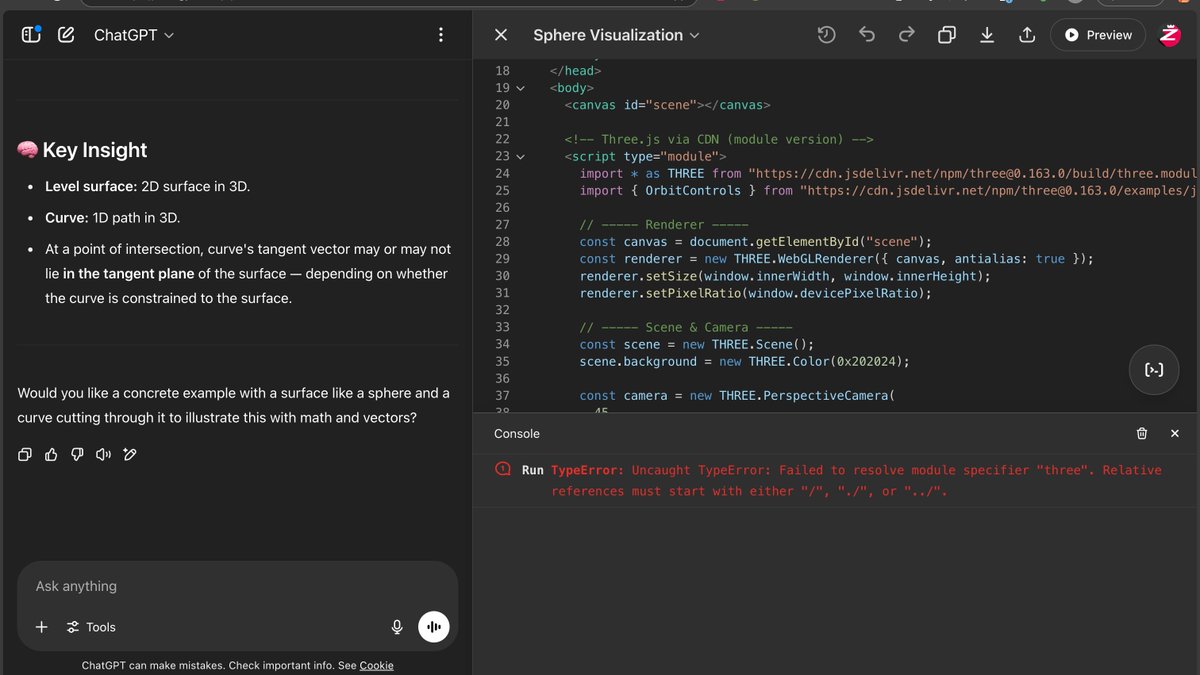Screen dimensions: 1200x675
Task: Place cursor on import OrbitControls line
Action: pyautogui.click(x=888, y=190)
